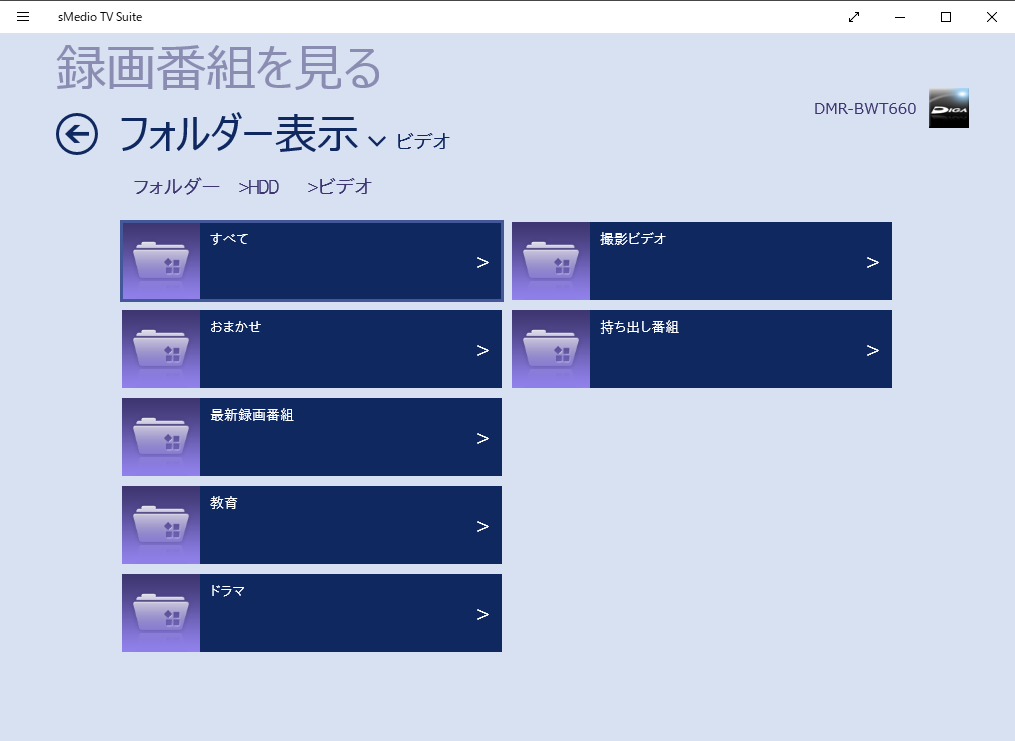Click the おまかせ folder icon
The height and width of the screenshot is (741, 1015).
pyautogui.click(x=161, y=349)
